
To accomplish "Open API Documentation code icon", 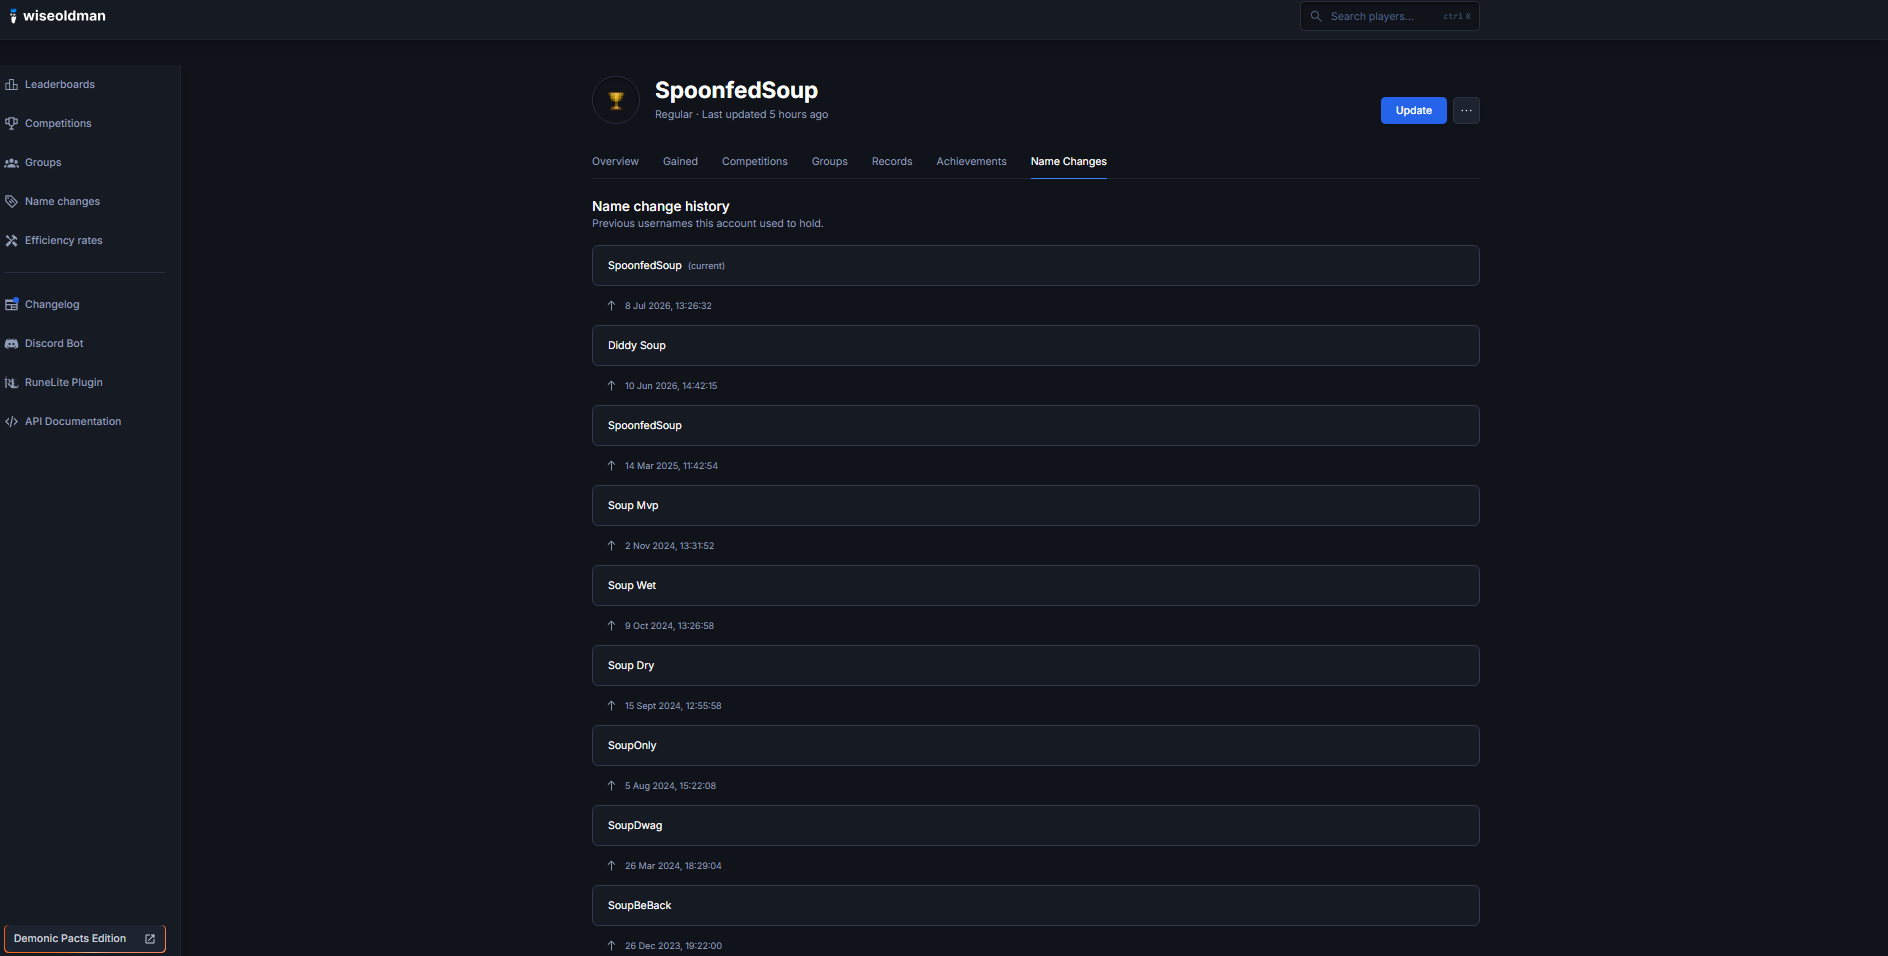I will [x=12, y=422].
